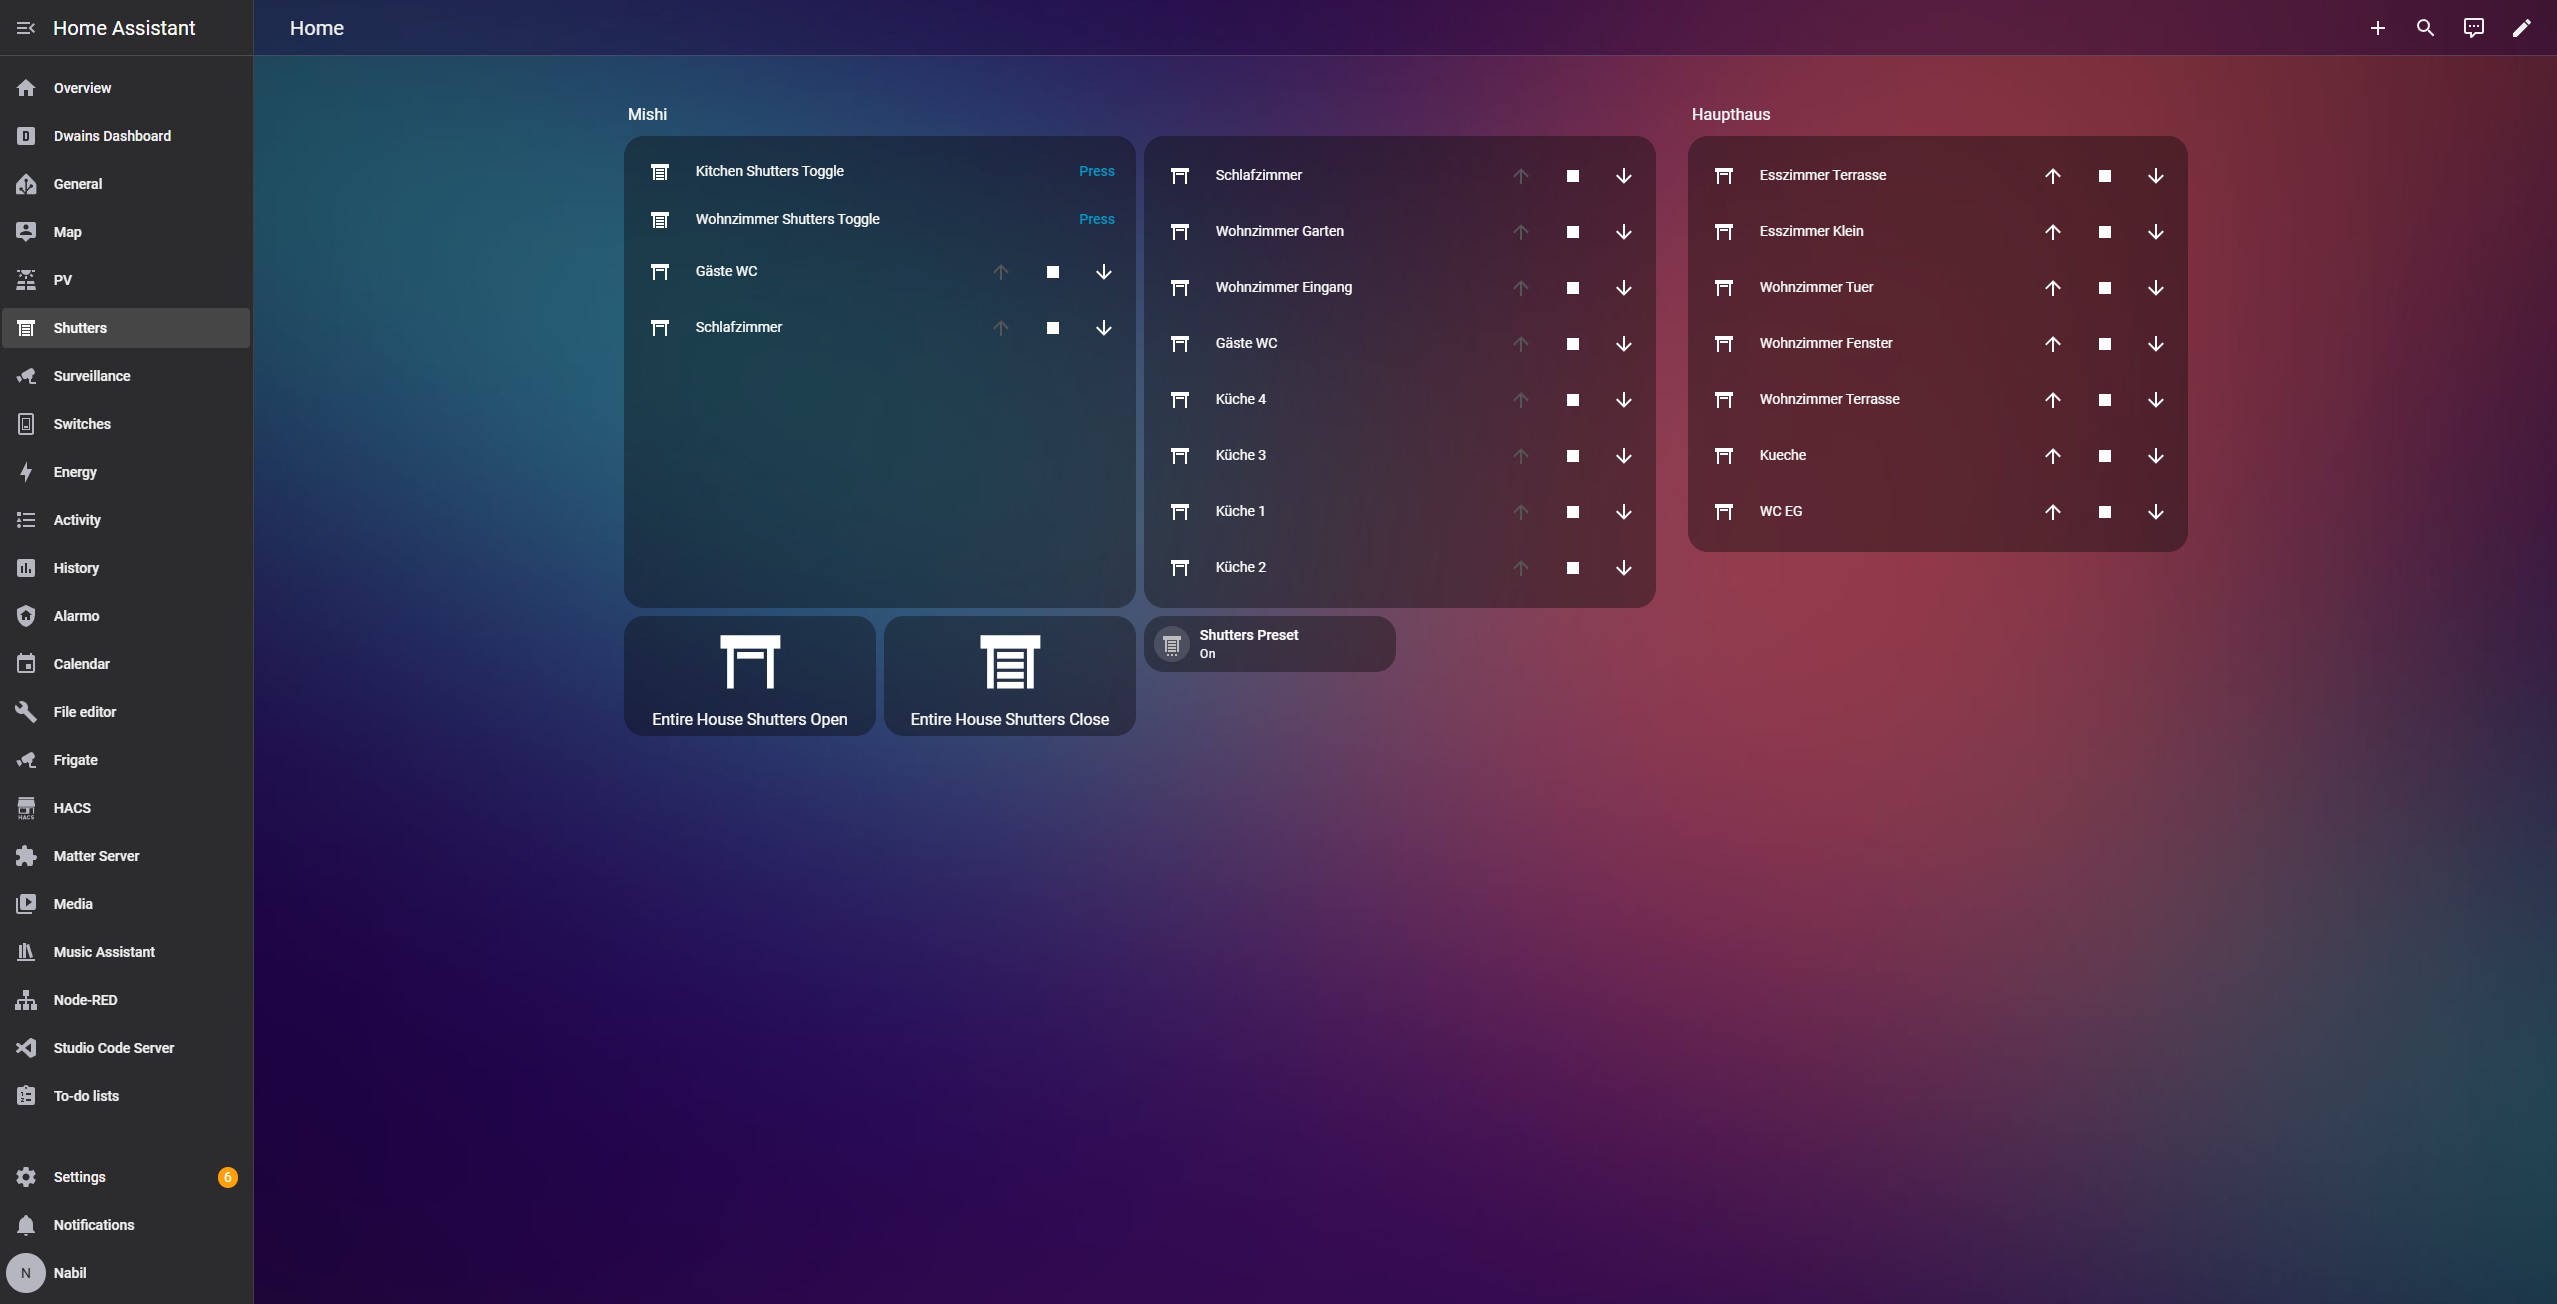This screenshot has height=1304, width=2557.
Task: Open Settings with 6 pending notifications
Action: (79, 1177)
